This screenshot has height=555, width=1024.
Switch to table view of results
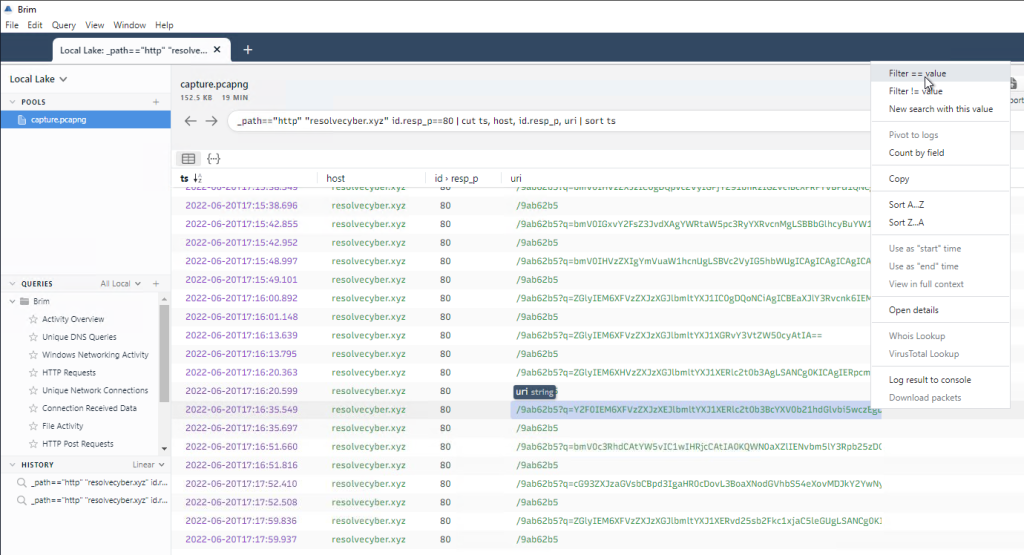[x=187, y=159]
